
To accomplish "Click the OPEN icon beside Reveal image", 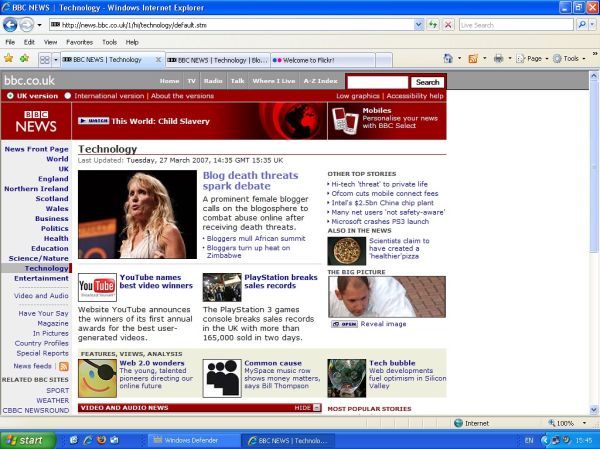I will point(344,324).
